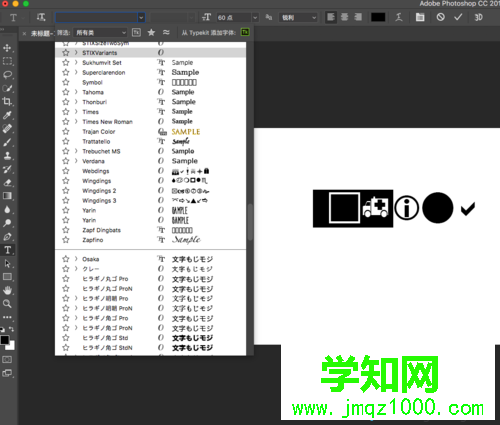Left align the text
The width and height of the screenshot is (500, 425).
[x=331, y=17]
